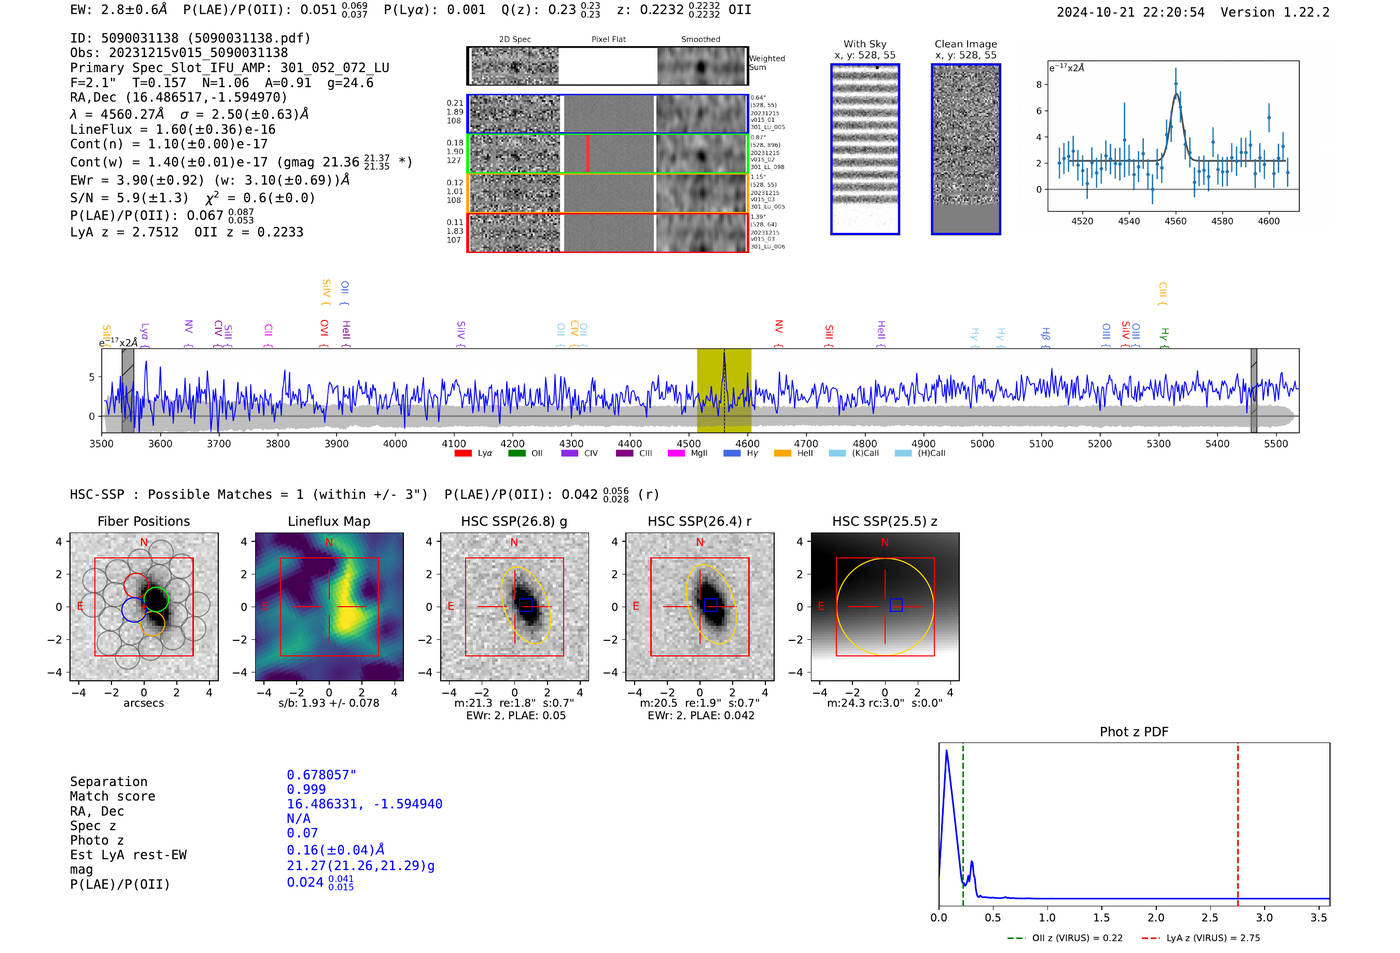Select the Lineflux Map panel
Image resolution: width=1400 pixels, height=953 pixels.
point(329,607)
